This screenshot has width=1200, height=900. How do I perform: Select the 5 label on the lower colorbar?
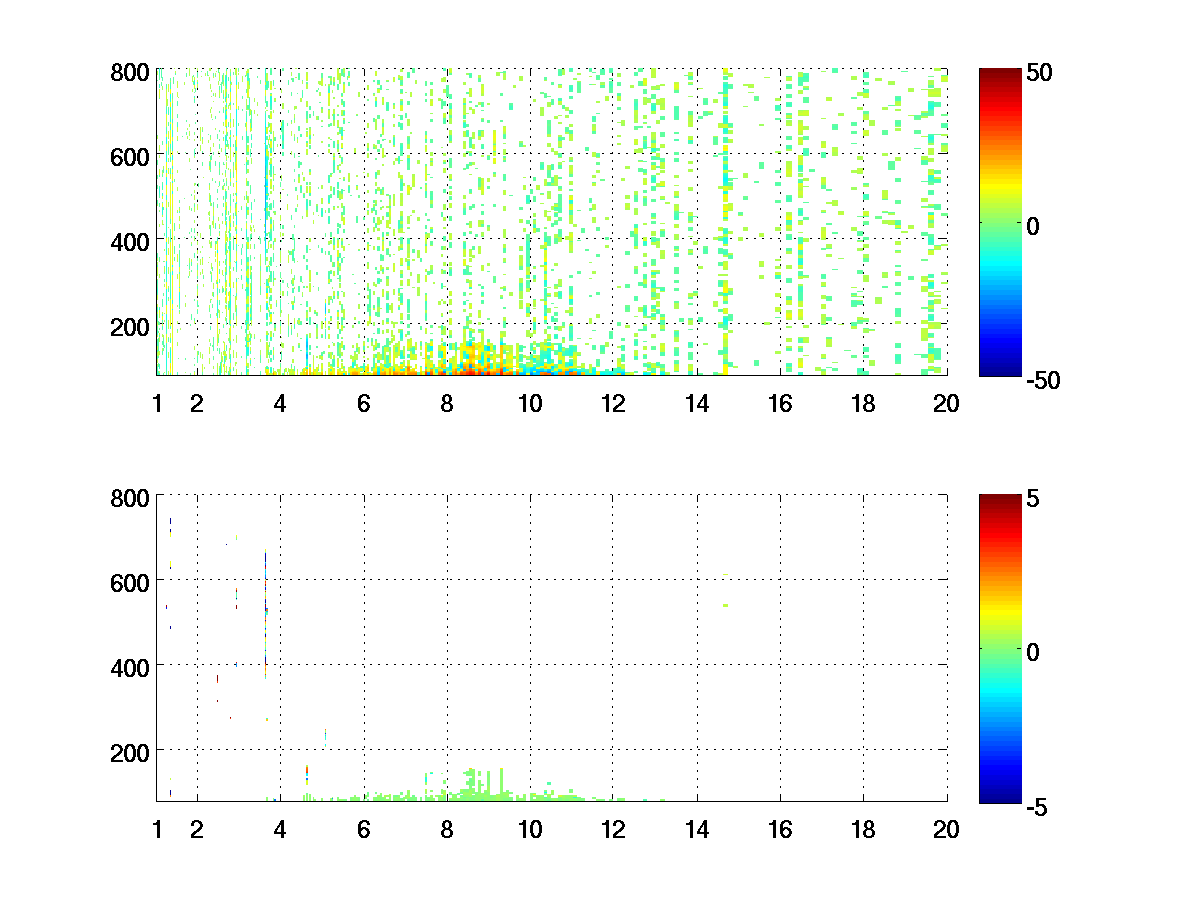[1033, 498]
